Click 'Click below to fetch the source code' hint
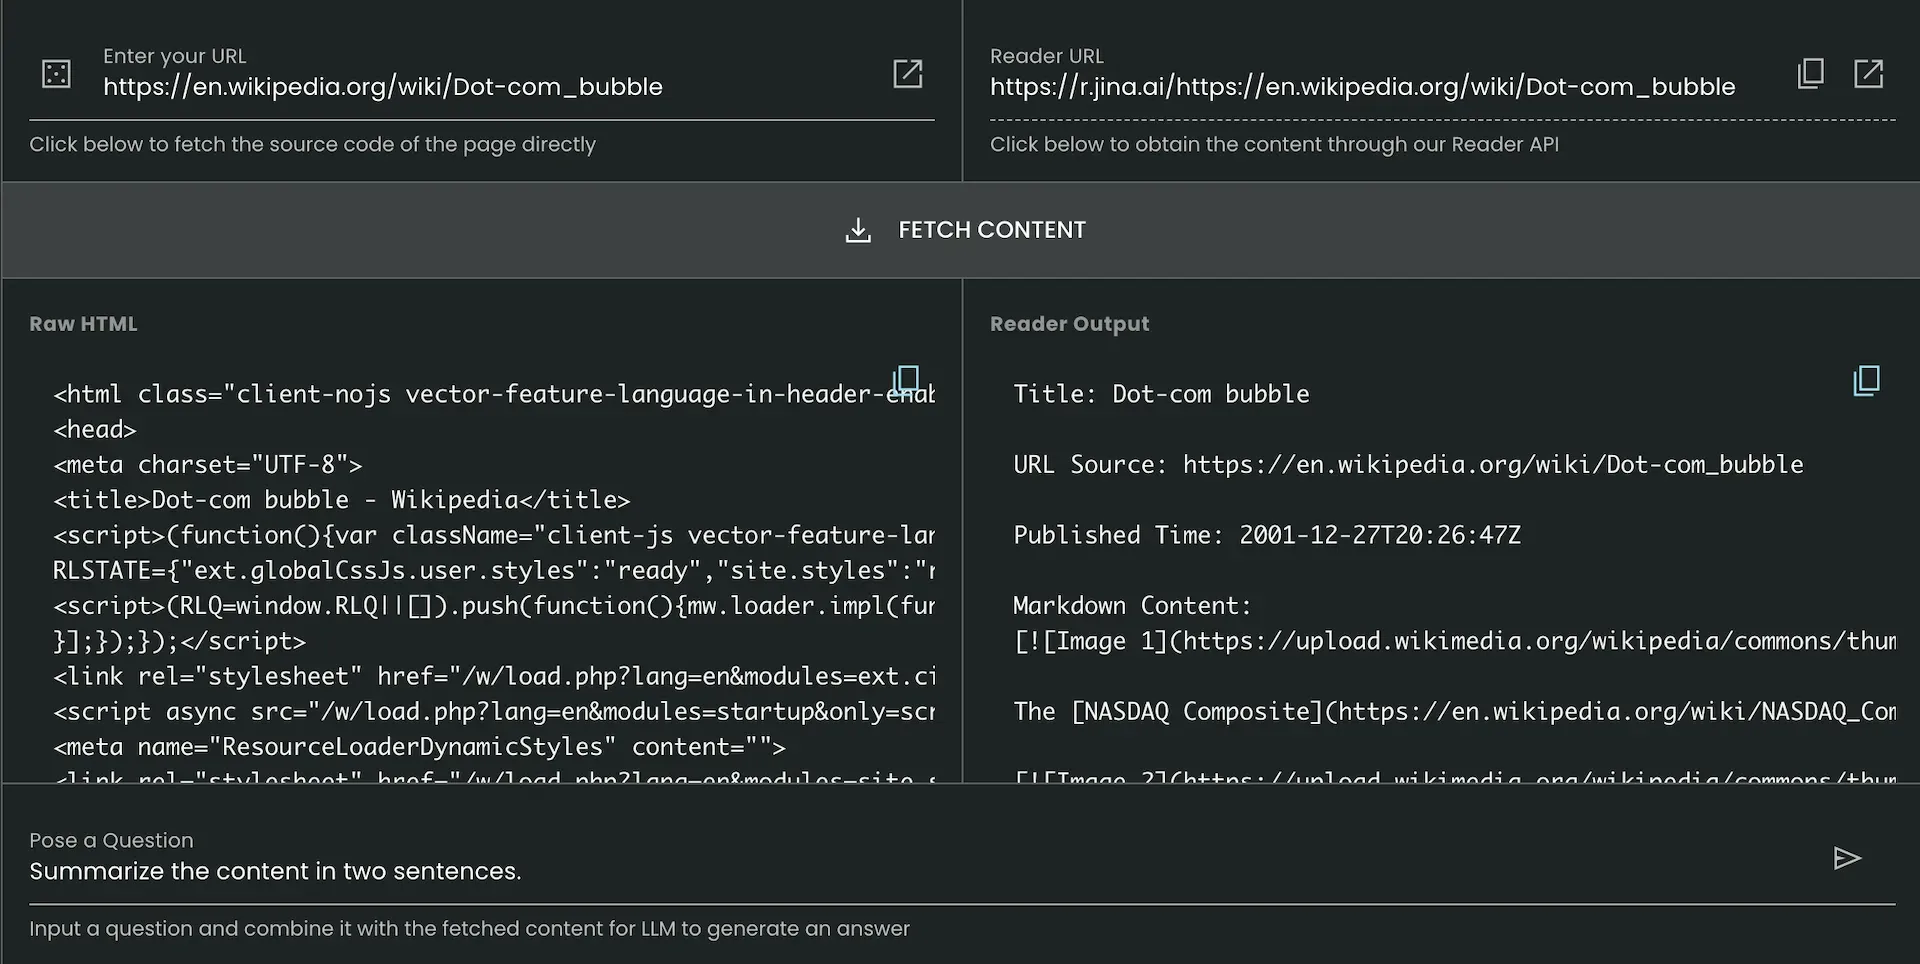The width and height of the screenshot is (1920, 964). 312,144
